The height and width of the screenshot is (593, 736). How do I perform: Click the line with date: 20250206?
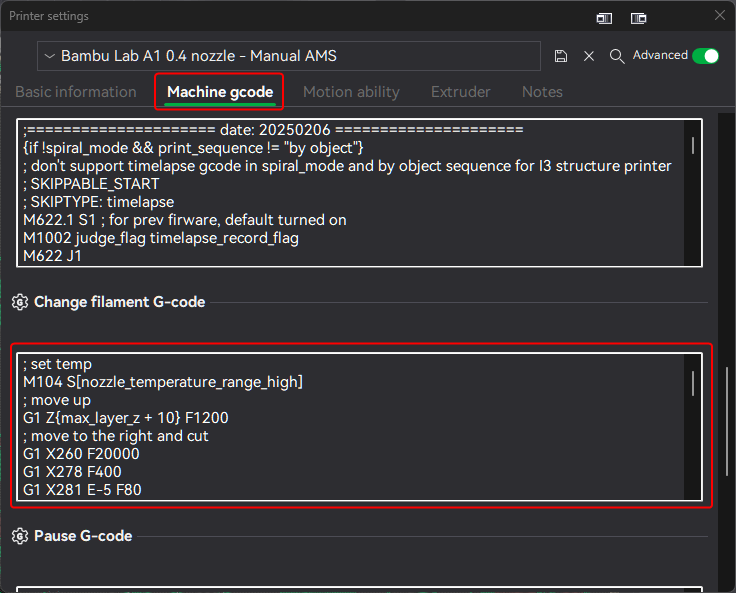[x=273, y=130]
